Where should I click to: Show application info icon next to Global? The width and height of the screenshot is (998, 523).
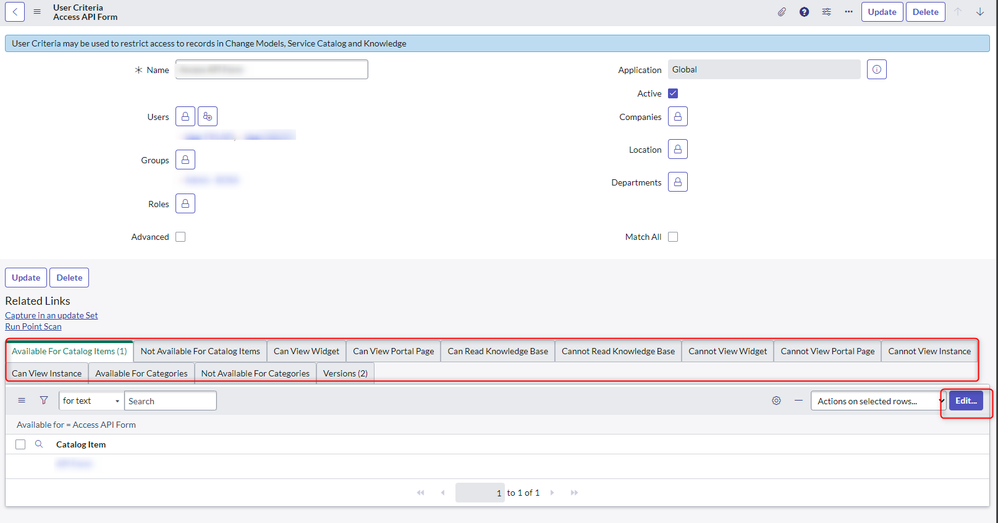click(x=876, y=69)
